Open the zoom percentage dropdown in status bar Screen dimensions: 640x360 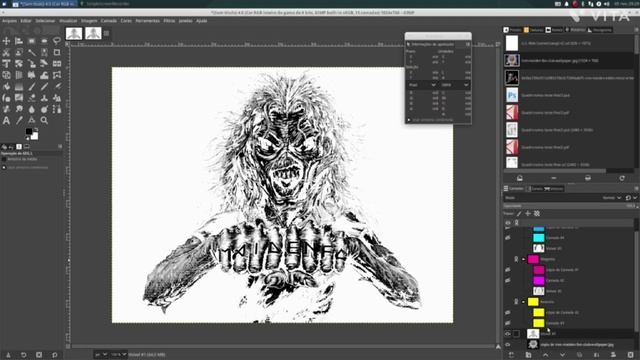click(119, 355)
